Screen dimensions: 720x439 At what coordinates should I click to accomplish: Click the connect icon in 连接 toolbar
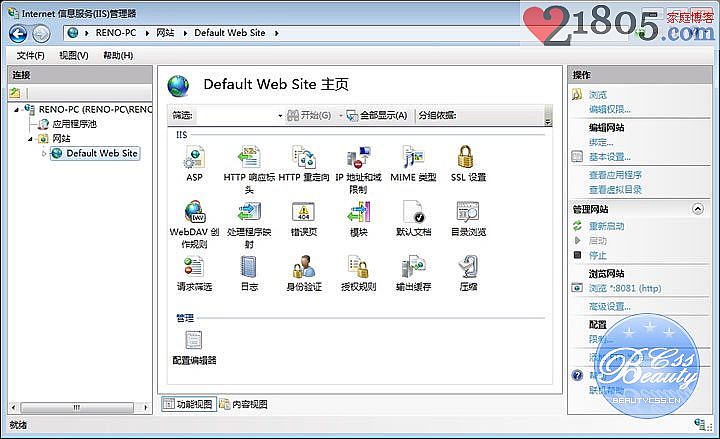click(x=15, y=93)
